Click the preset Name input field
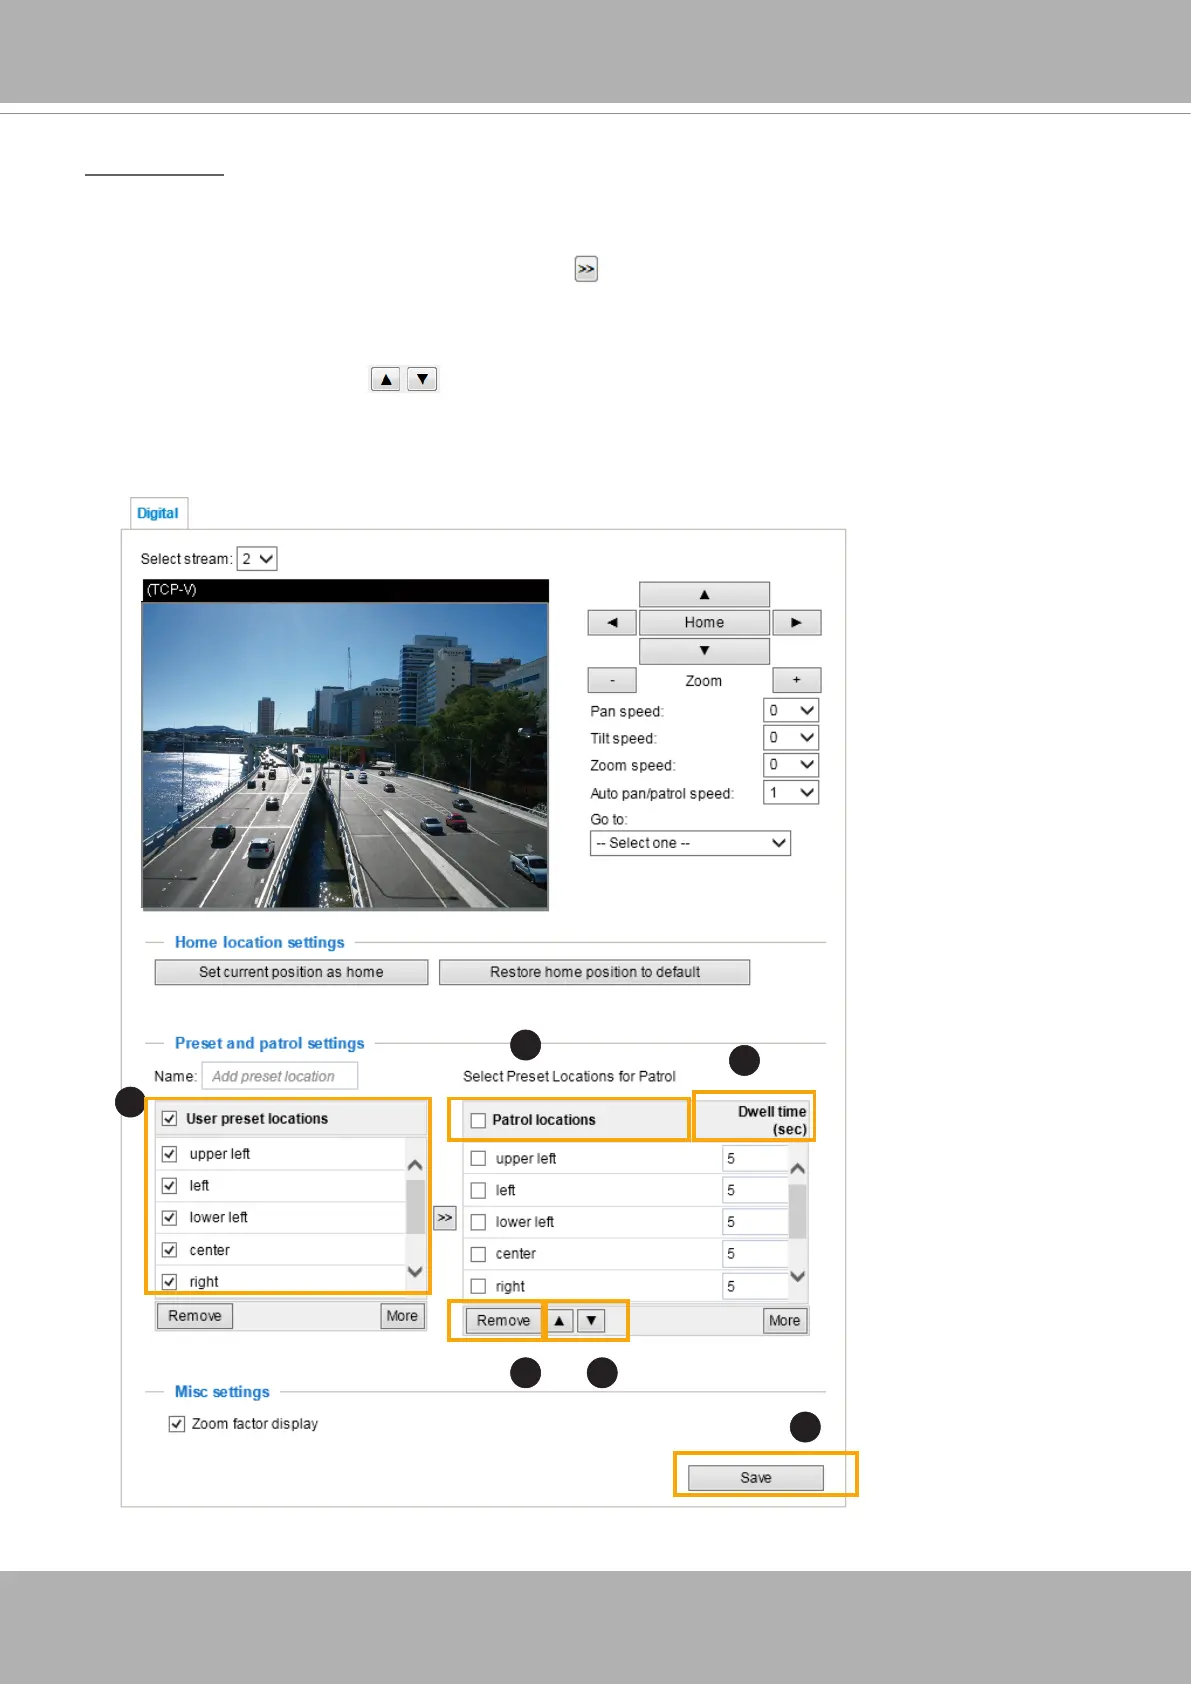The width and height of the screenshot is (1191, 1684). click(280, 1077)
